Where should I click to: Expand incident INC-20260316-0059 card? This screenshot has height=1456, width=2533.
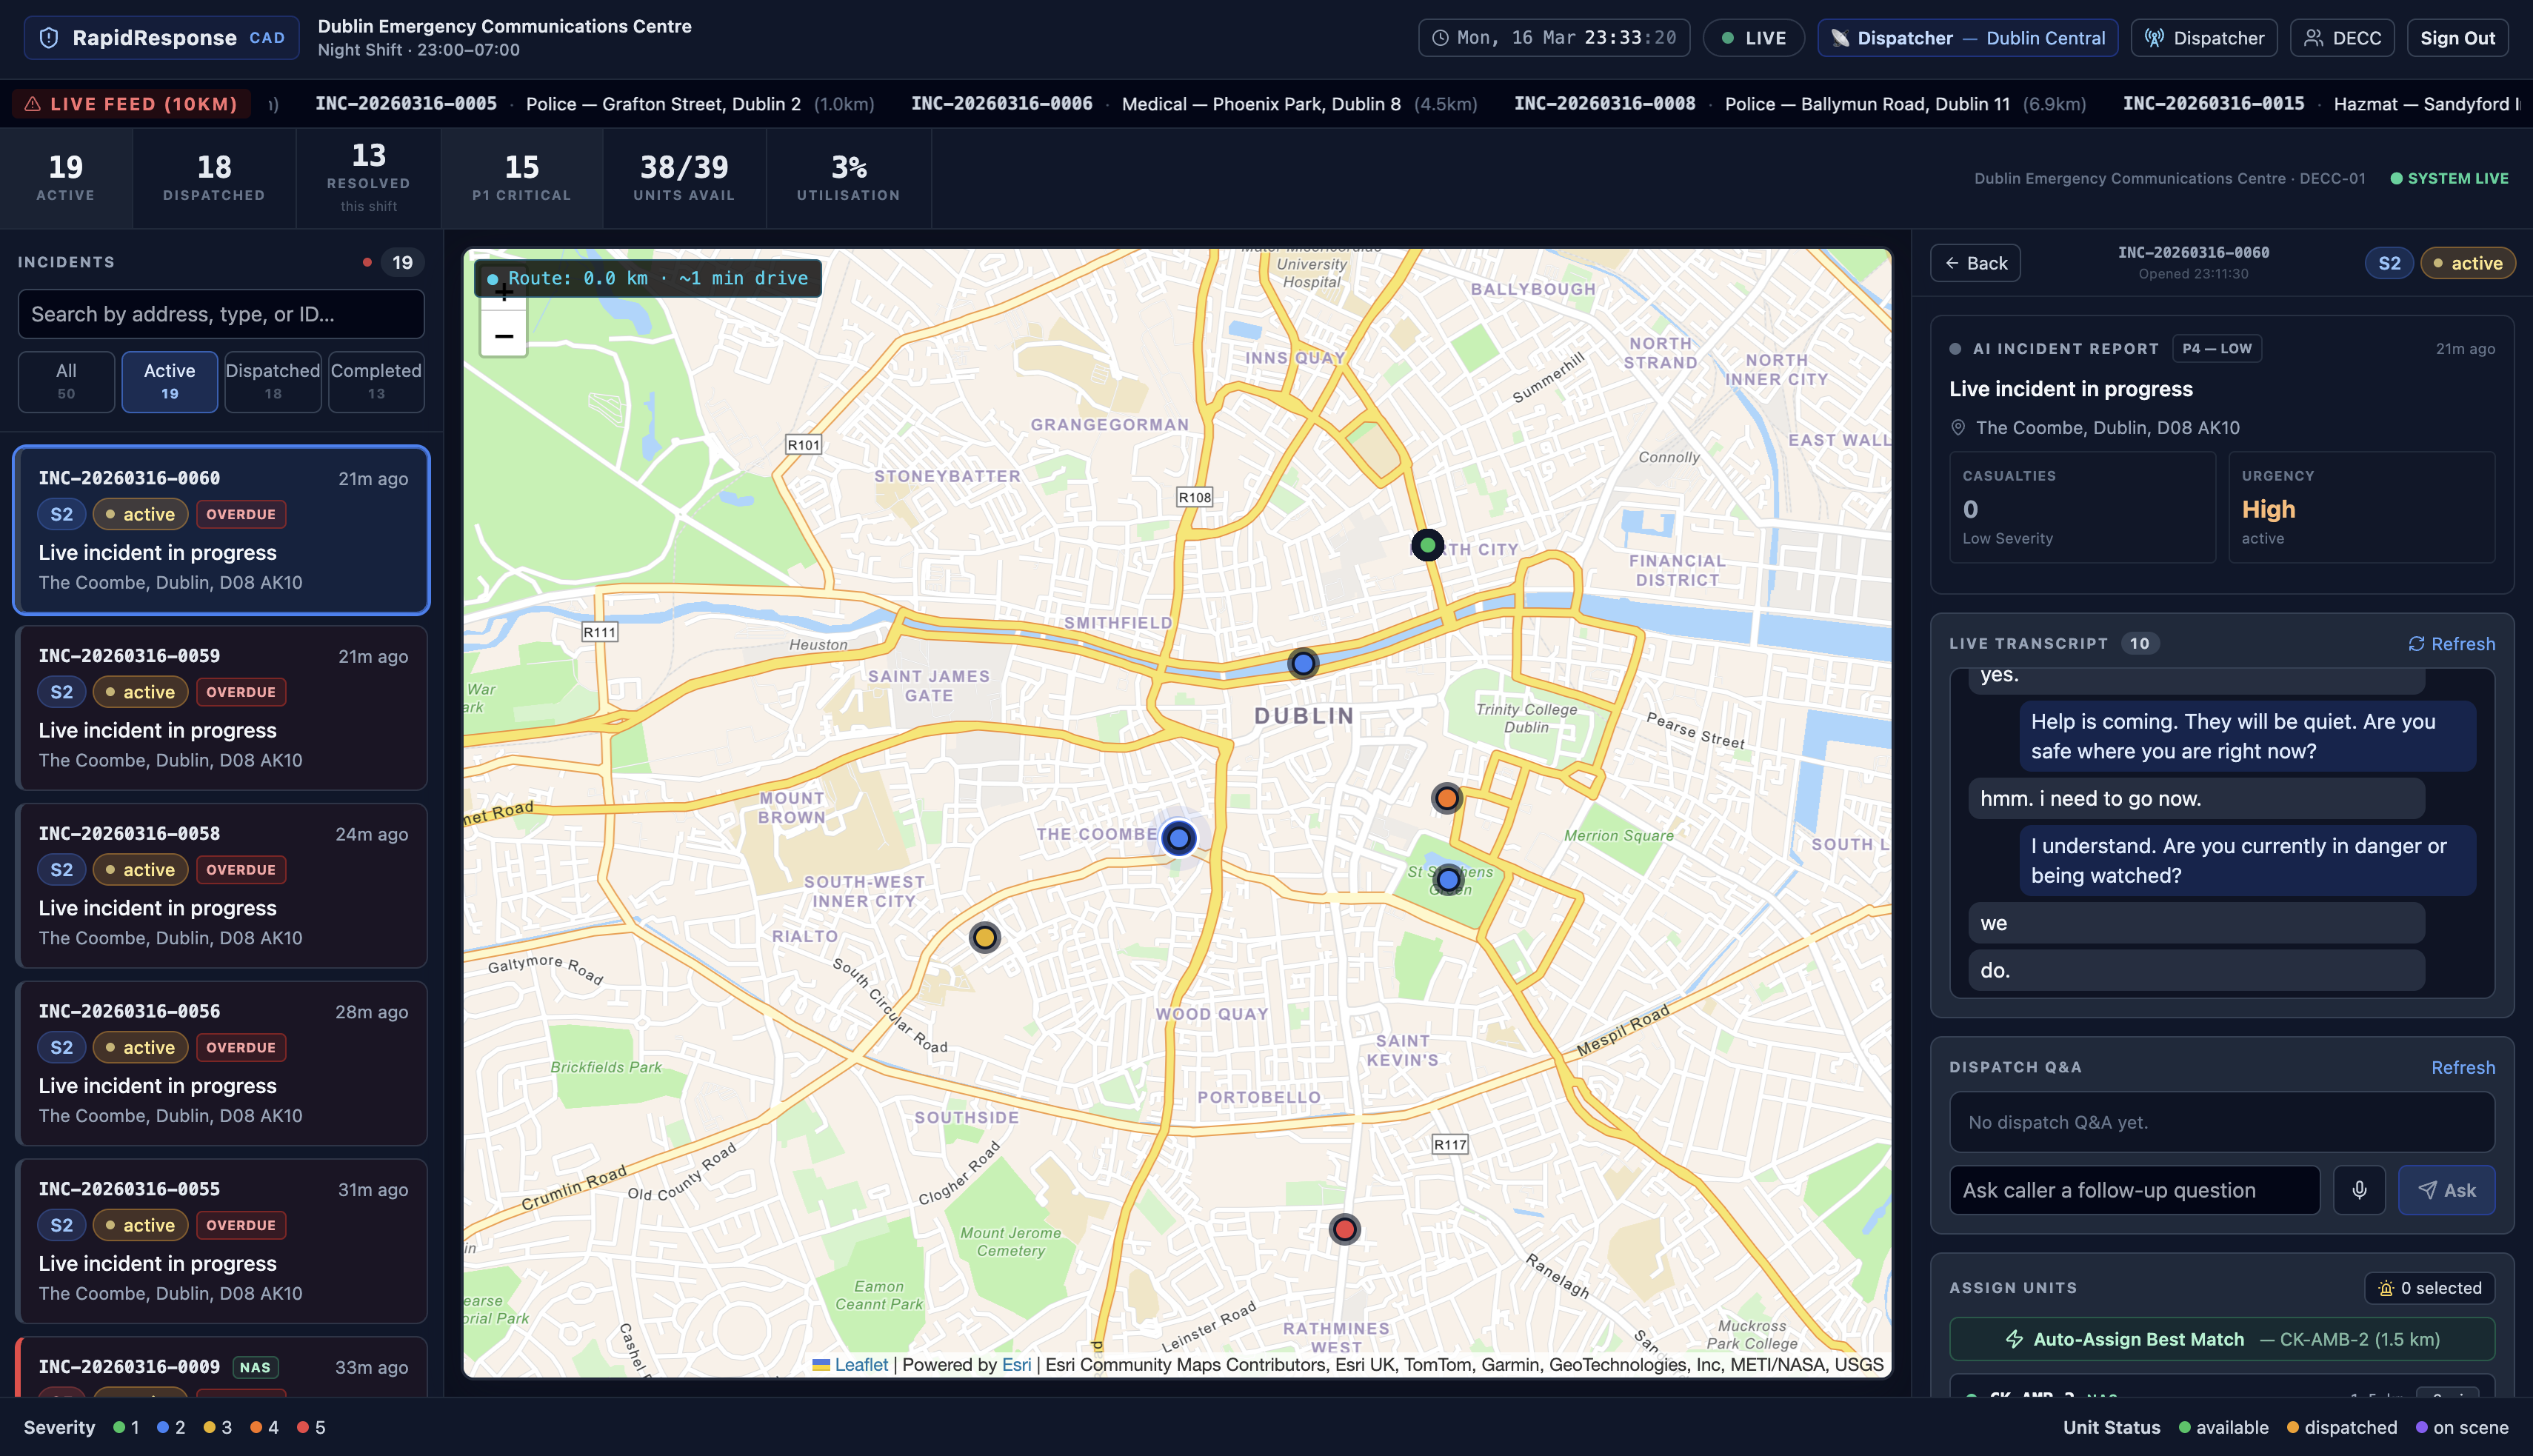[x=221, y=708]
